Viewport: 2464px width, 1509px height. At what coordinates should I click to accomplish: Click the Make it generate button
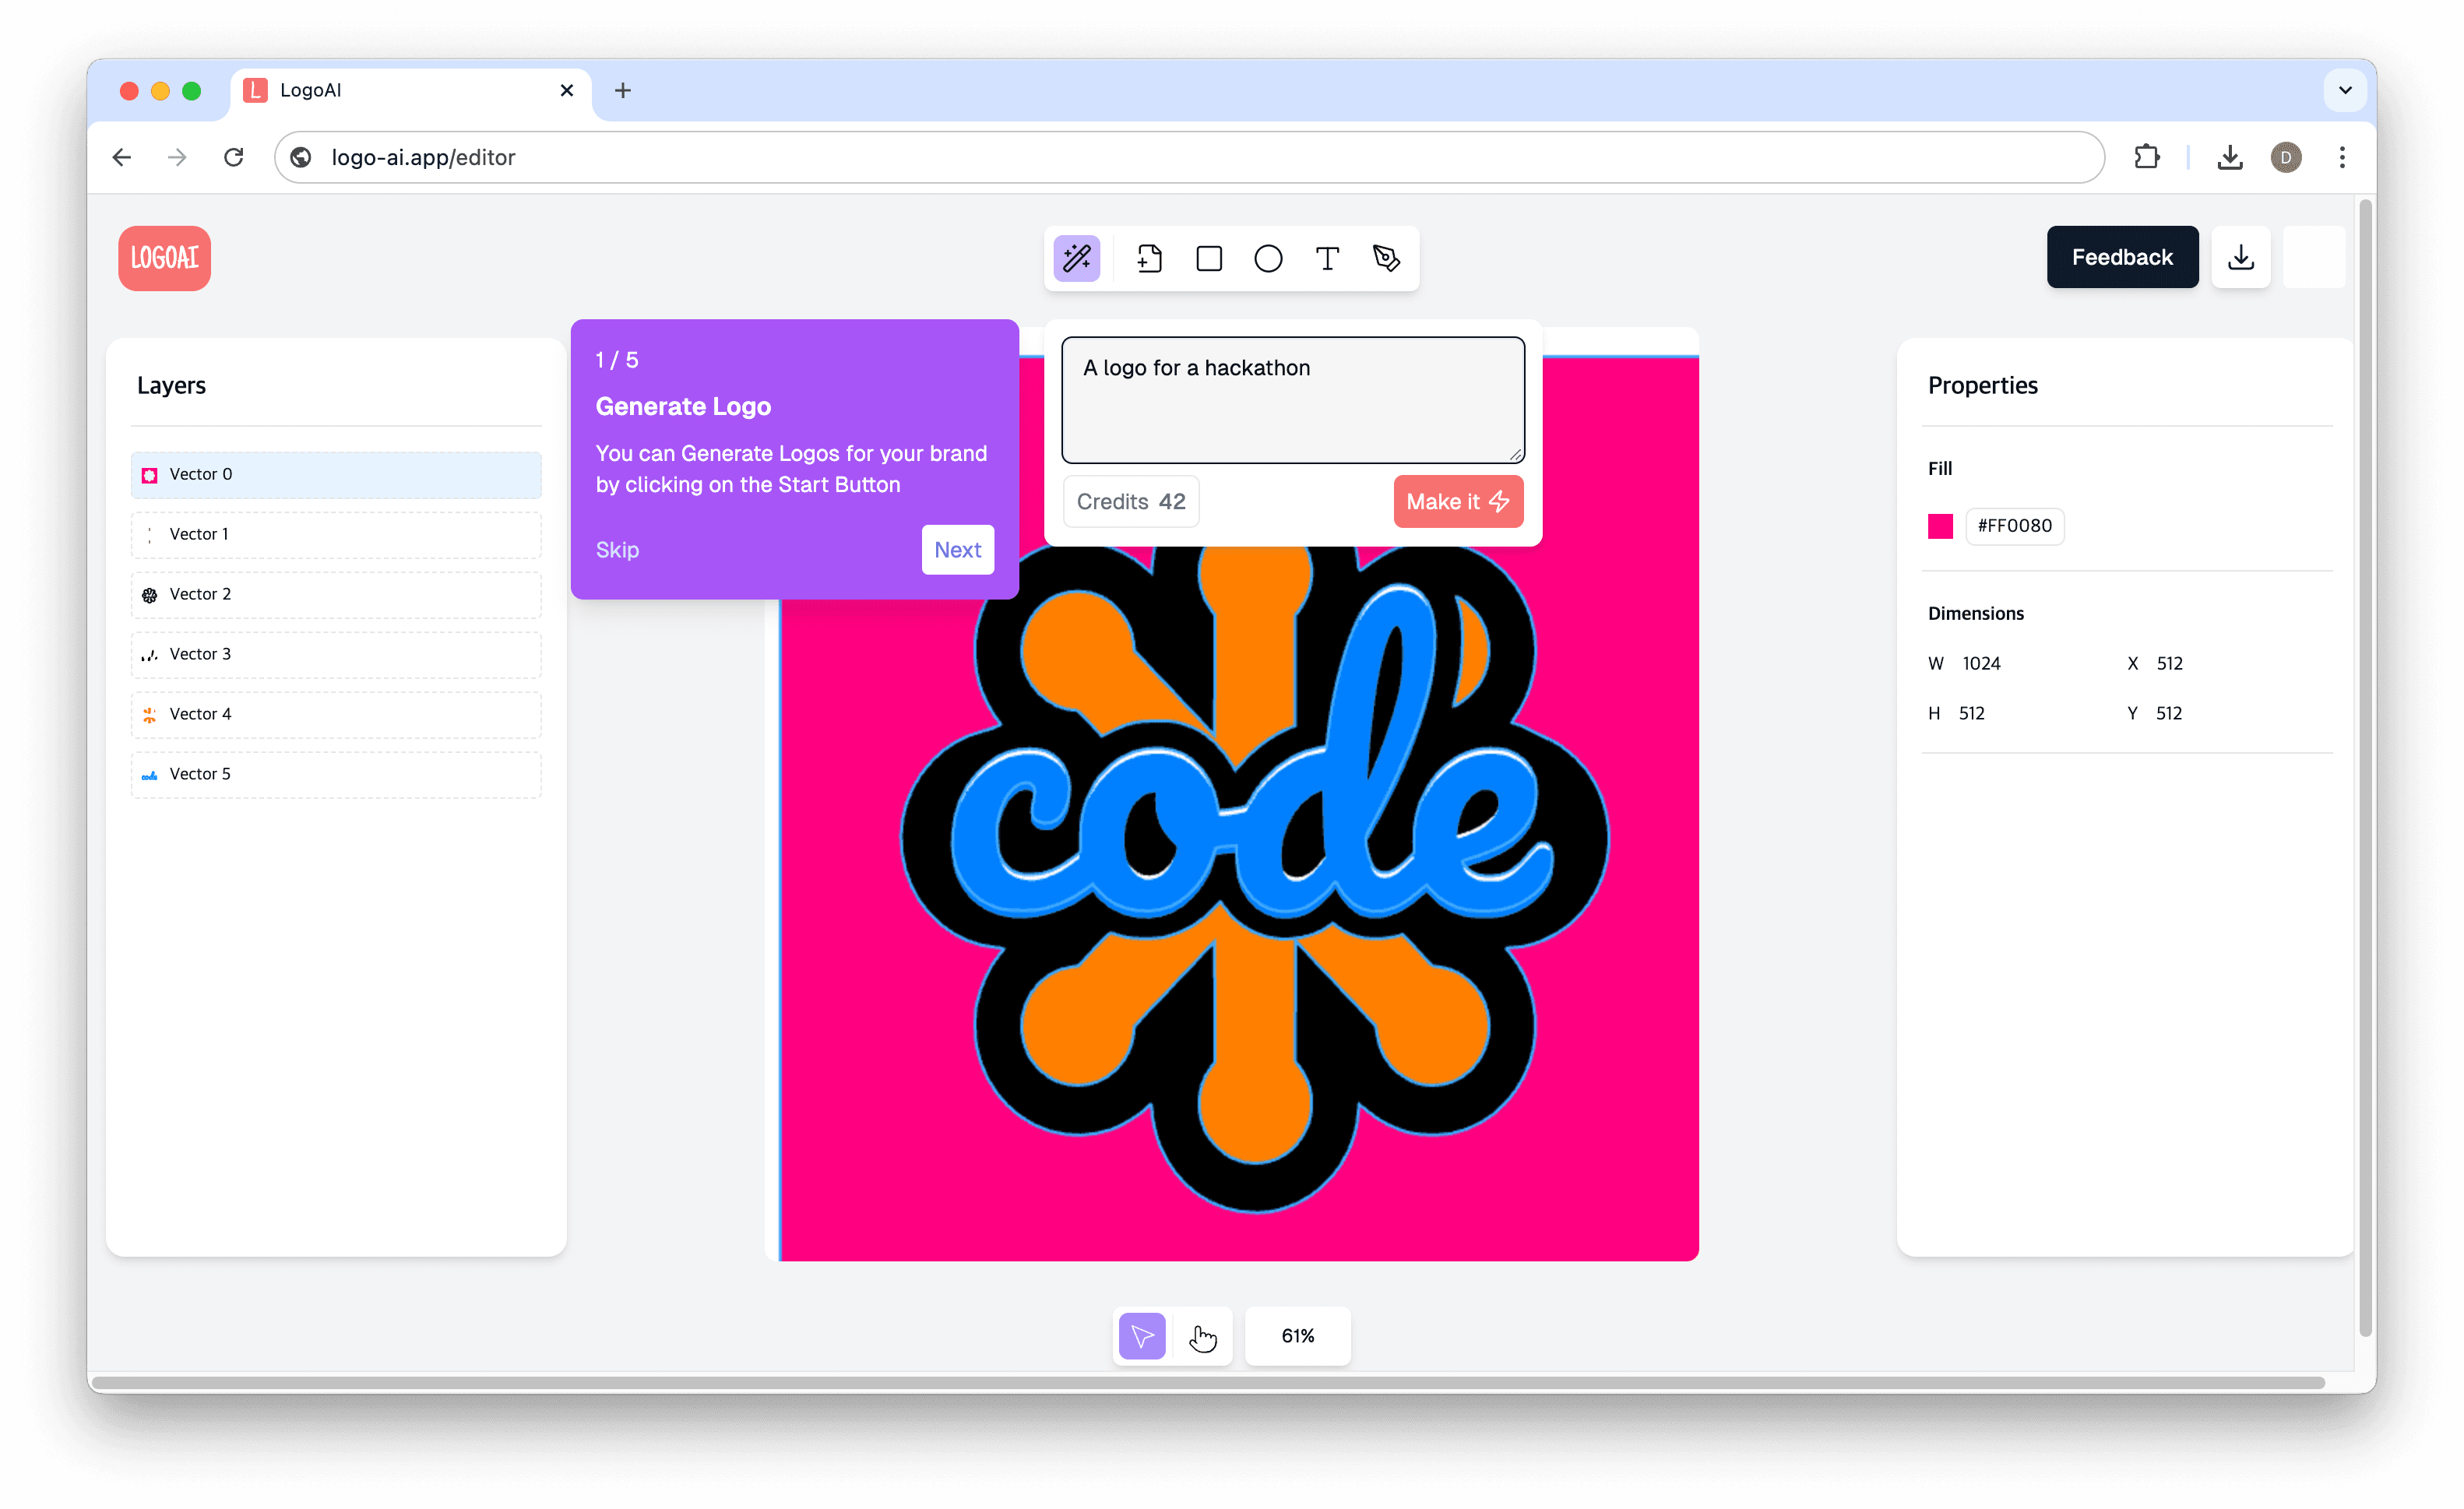[x=1457, y=501]
